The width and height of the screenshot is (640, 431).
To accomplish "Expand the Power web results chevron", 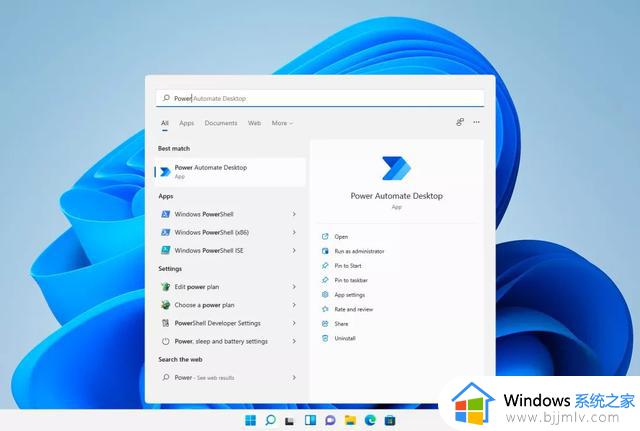I will coord(294,377).
